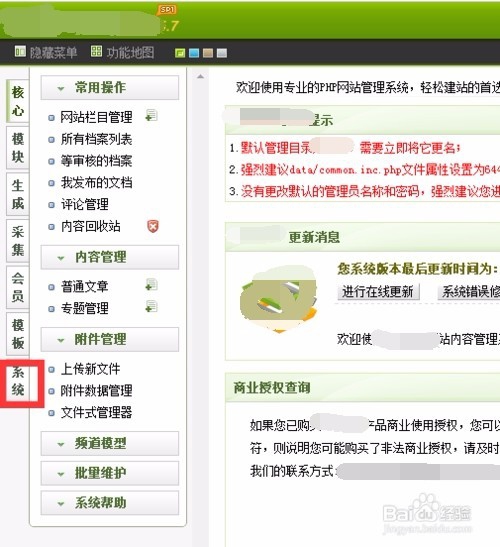Click the warning about 默认管理目录
The height and width of the screenshot is (547, 500).
tap(350, 148)
